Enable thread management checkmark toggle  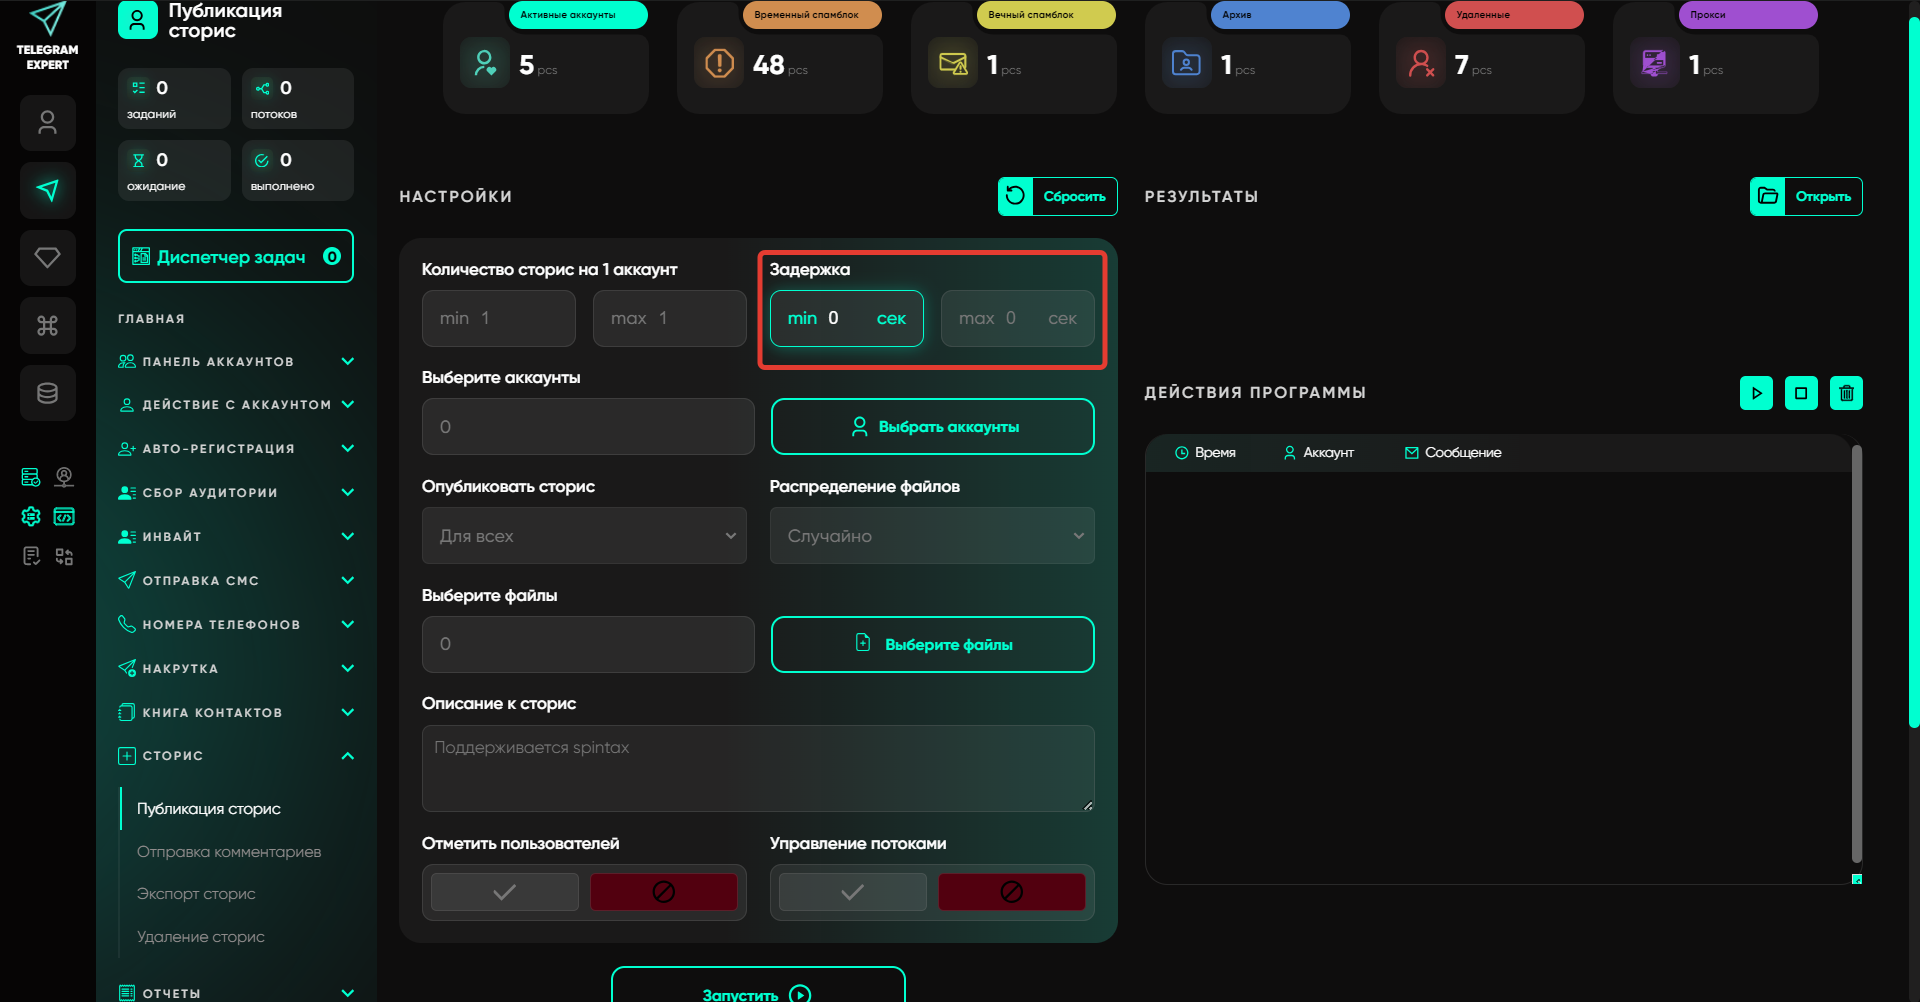(852, 892)
